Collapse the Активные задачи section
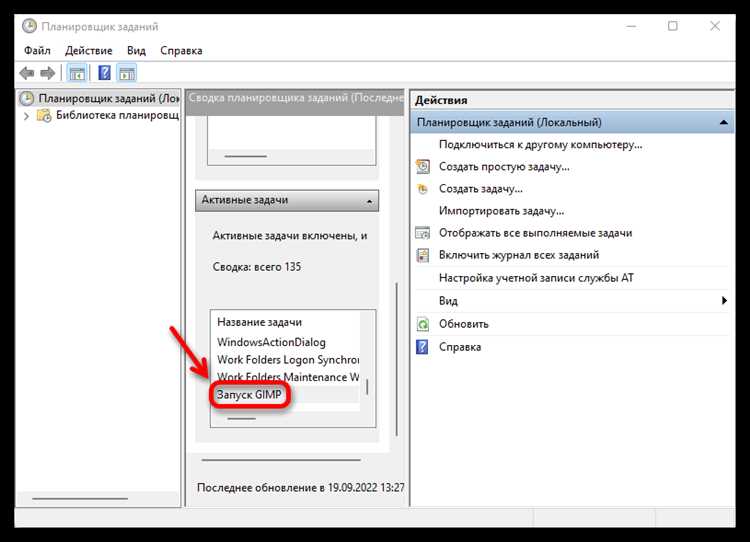Screen dimensions: 750x542 pyautogui.click(x=369, y=201)
